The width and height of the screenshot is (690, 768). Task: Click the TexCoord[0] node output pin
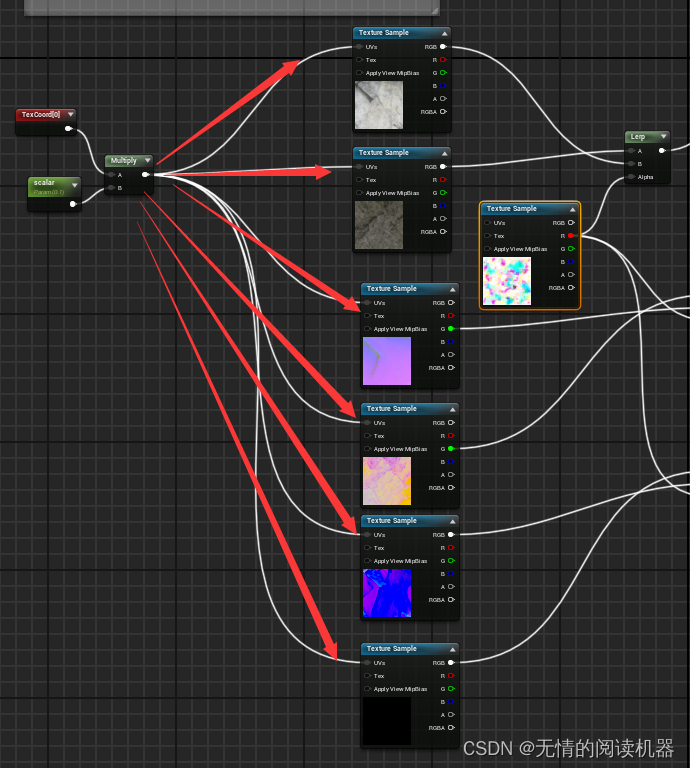[69, 129]
